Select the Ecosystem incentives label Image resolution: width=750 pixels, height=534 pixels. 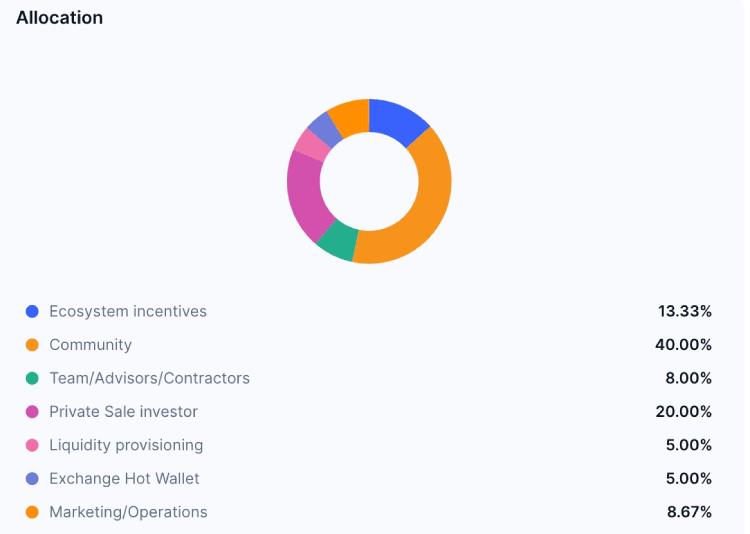[128, 311]
